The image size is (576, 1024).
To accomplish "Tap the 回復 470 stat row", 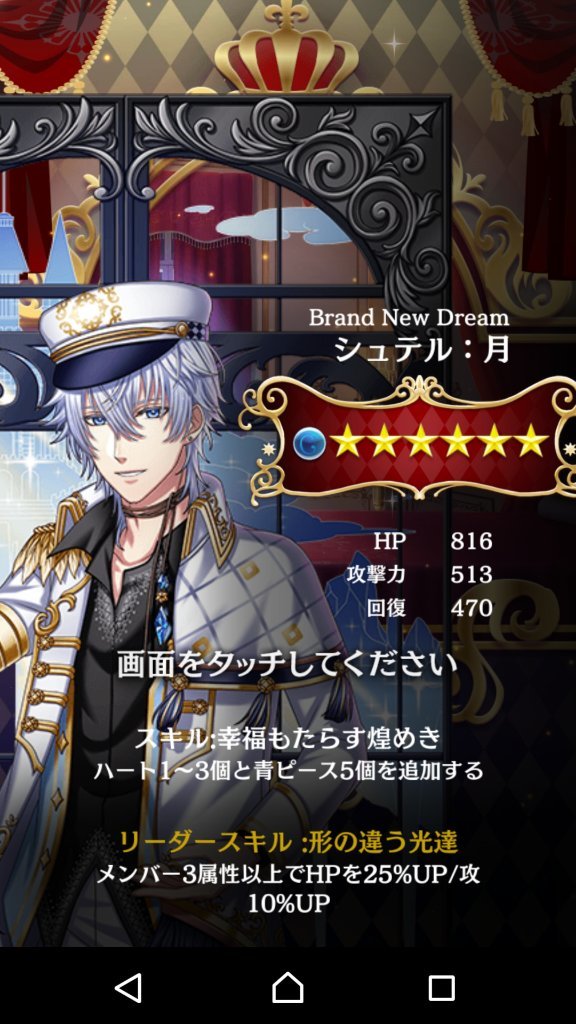I will (x=429, y=609).
